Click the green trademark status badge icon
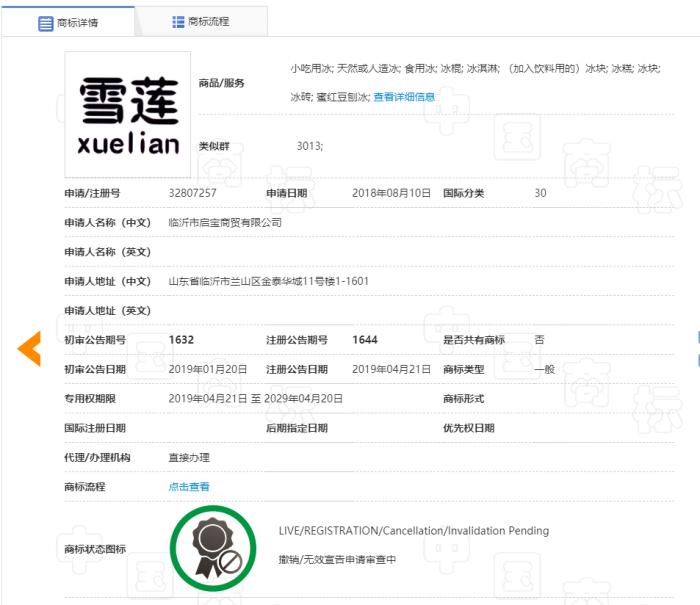700x605 pixels. tap(212, 548)
